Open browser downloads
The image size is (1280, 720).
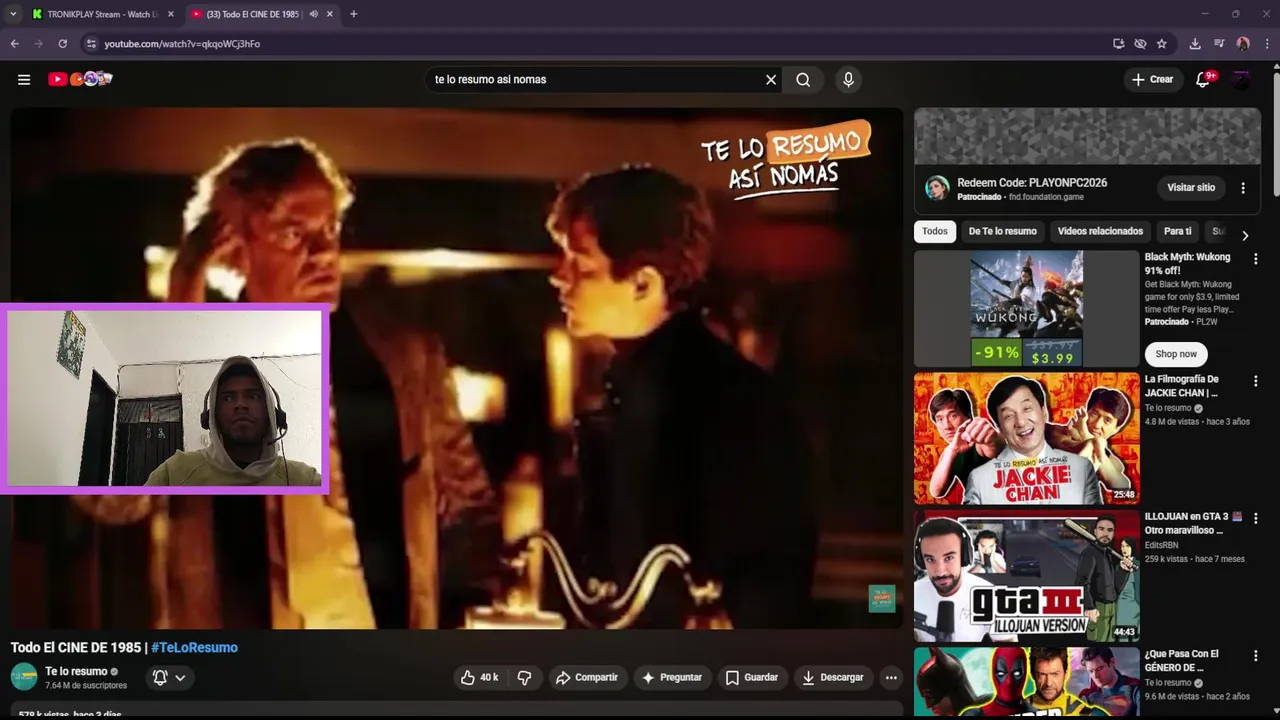click(1195, 44)
